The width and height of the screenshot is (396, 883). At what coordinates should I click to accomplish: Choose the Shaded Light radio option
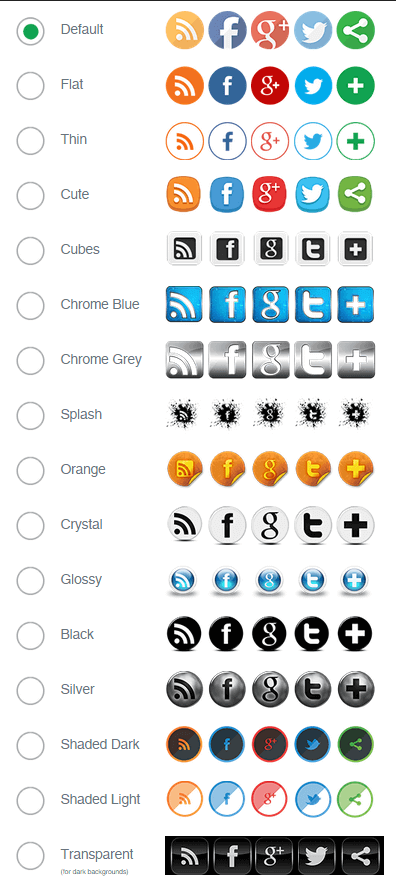coord(30,800)
